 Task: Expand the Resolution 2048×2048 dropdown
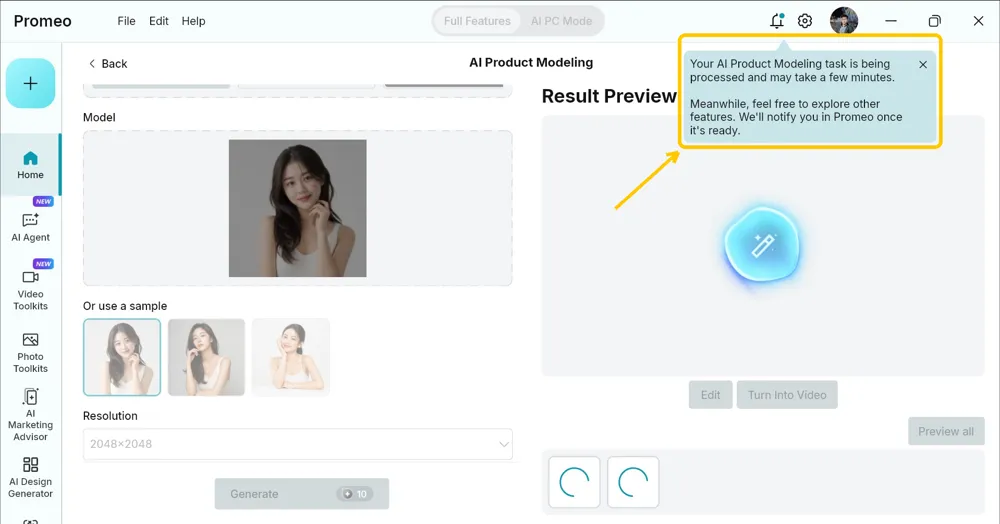click(x=298, y=444)
